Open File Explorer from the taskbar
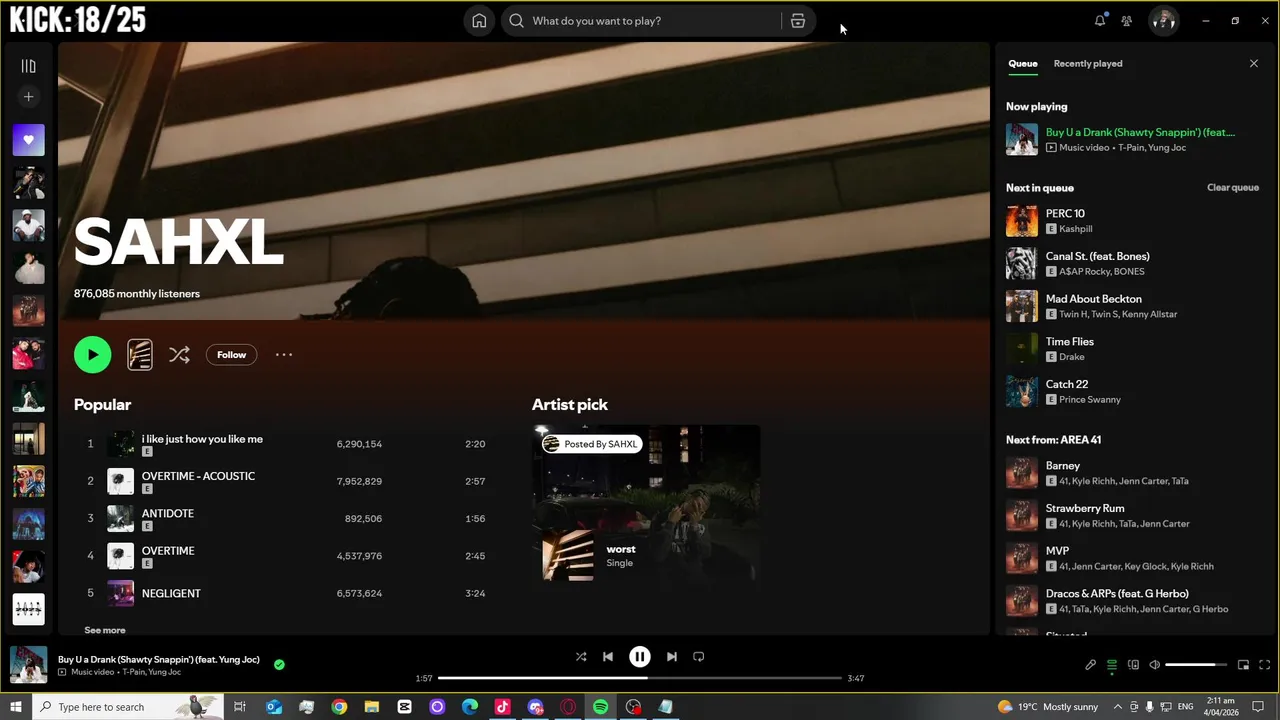The image size is (1280, 720). click(372, 707)
